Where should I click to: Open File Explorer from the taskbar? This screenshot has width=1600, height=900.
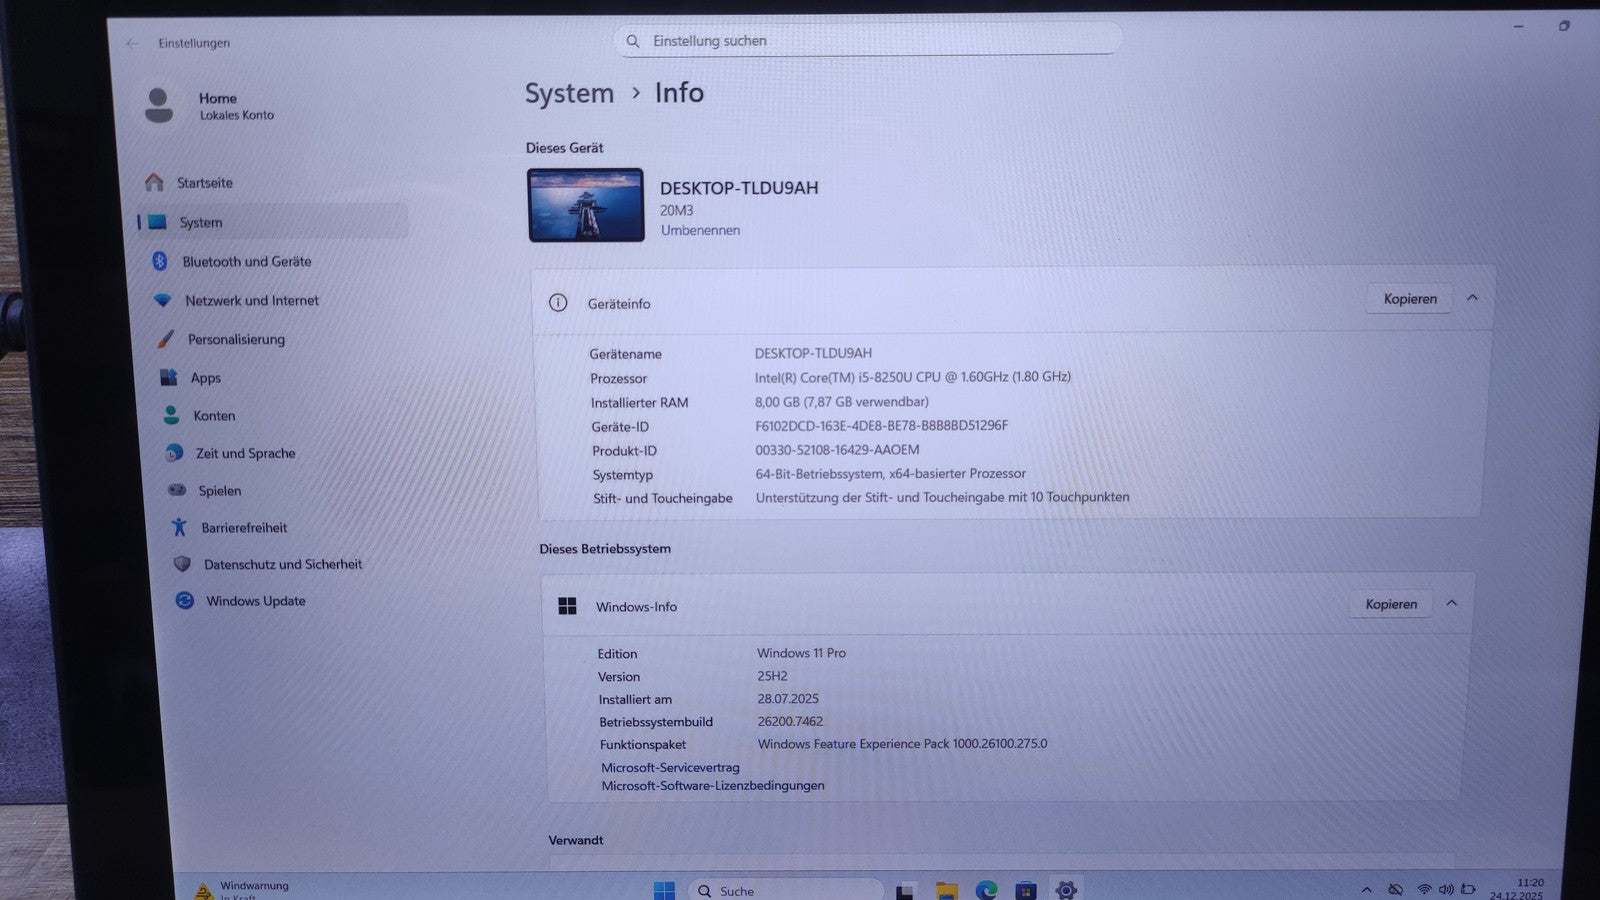946,891
